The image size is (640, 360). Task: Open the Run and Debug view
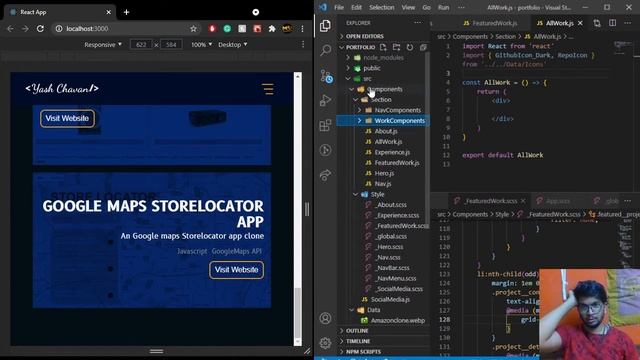(x=325, y=100)
